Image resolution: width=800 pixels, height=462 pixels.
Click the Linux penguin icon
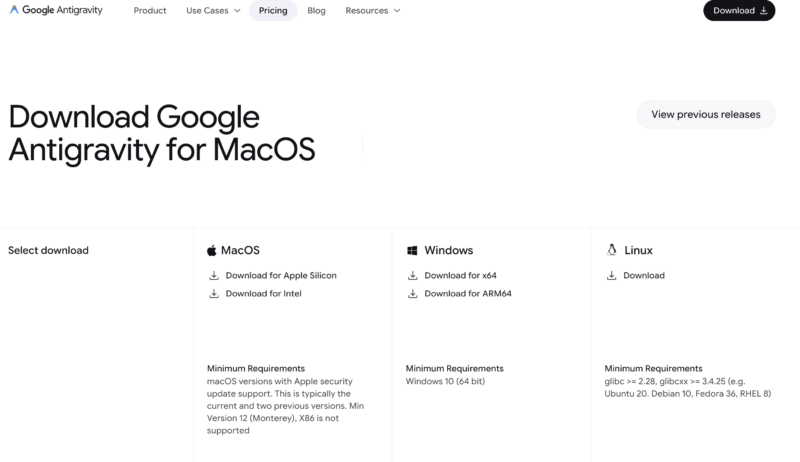(x=611, y=250)
